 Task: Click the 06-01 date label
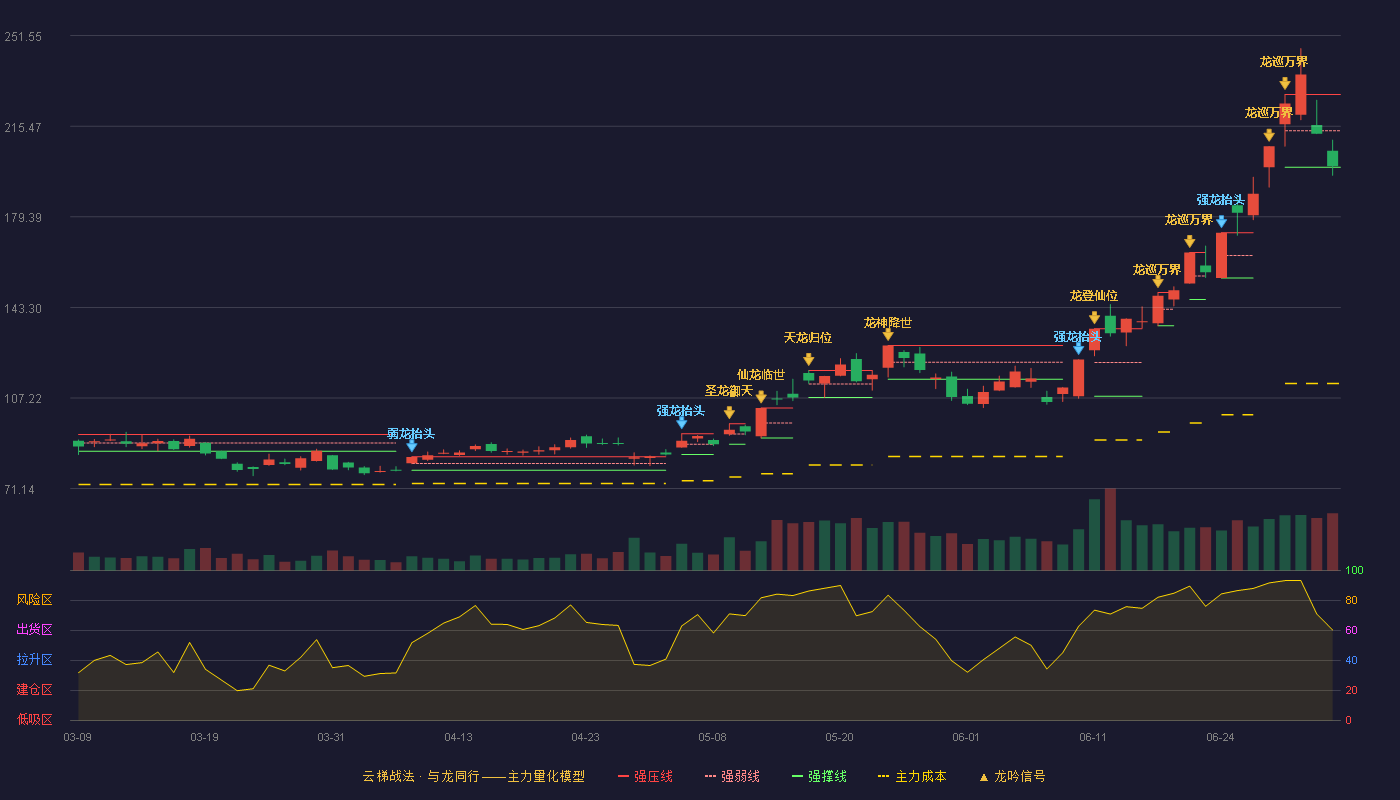(x=967, y=737)
